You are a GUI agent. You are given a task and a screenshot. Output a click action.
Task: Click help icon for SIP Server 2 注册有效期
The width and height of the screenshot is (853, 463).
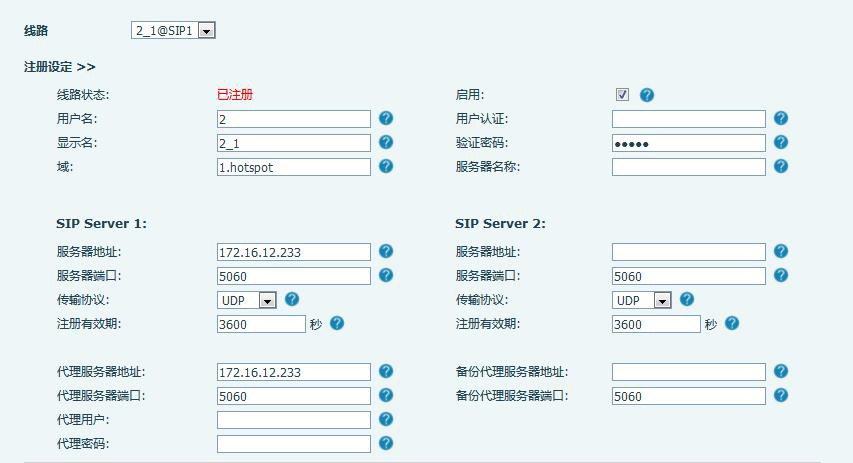(732, 323)
